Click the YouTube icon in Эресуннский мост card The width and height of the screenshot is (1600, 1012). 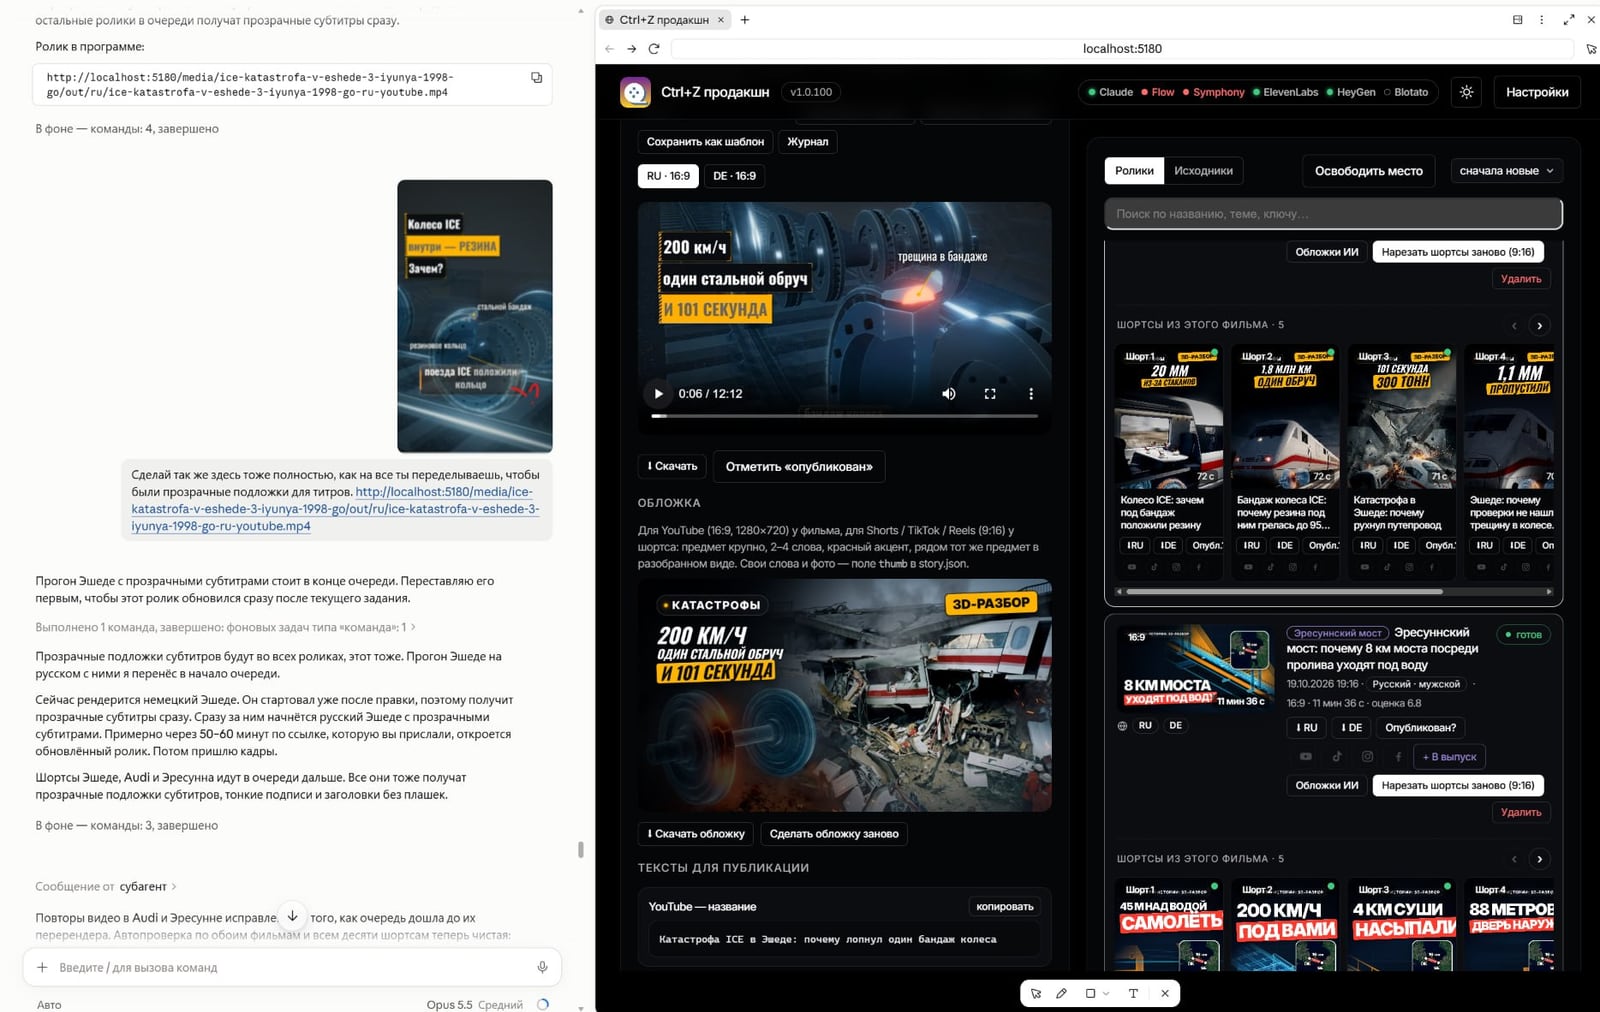(1305, 756)
